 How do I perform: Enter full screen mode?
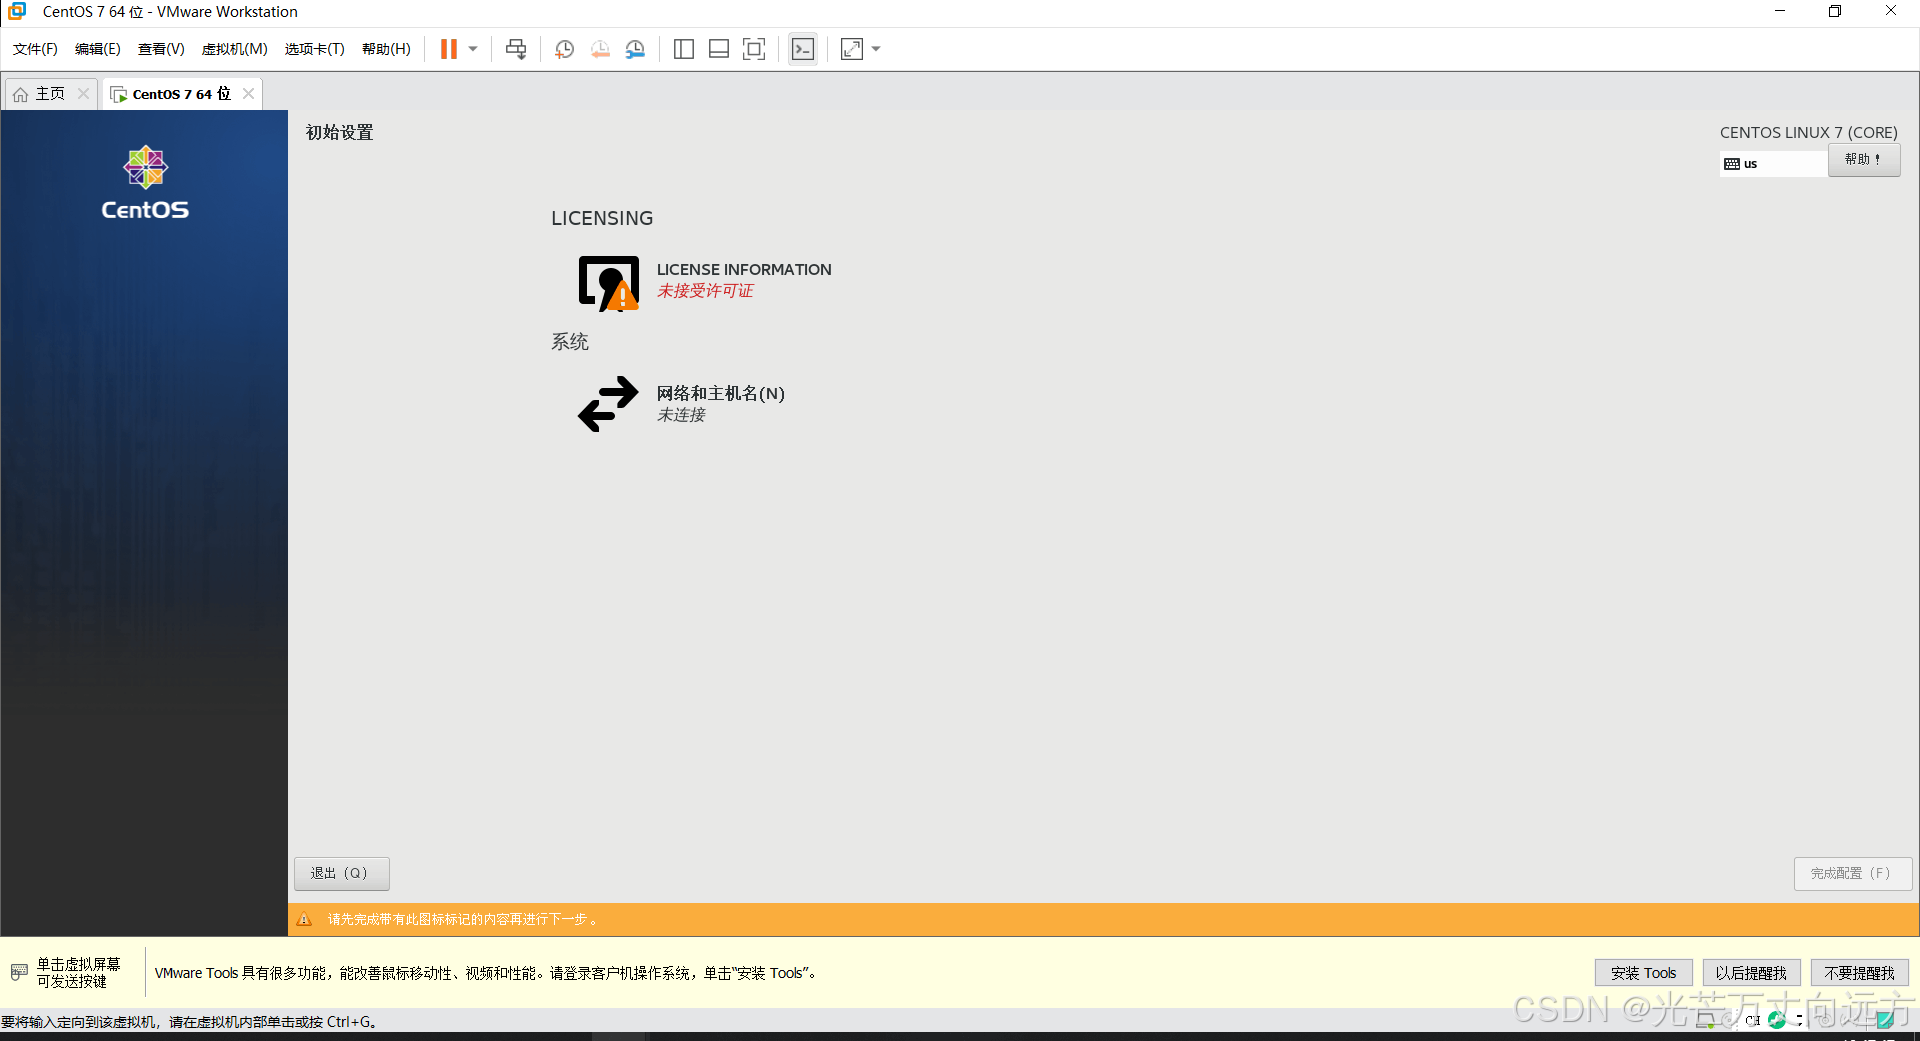tap(754, 49)
